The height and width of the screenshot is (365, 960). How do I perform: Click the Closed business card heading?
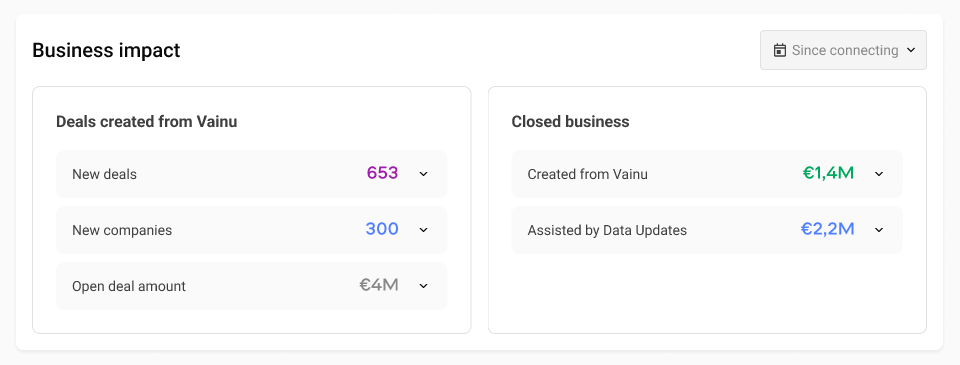click(x=570, y=122)
